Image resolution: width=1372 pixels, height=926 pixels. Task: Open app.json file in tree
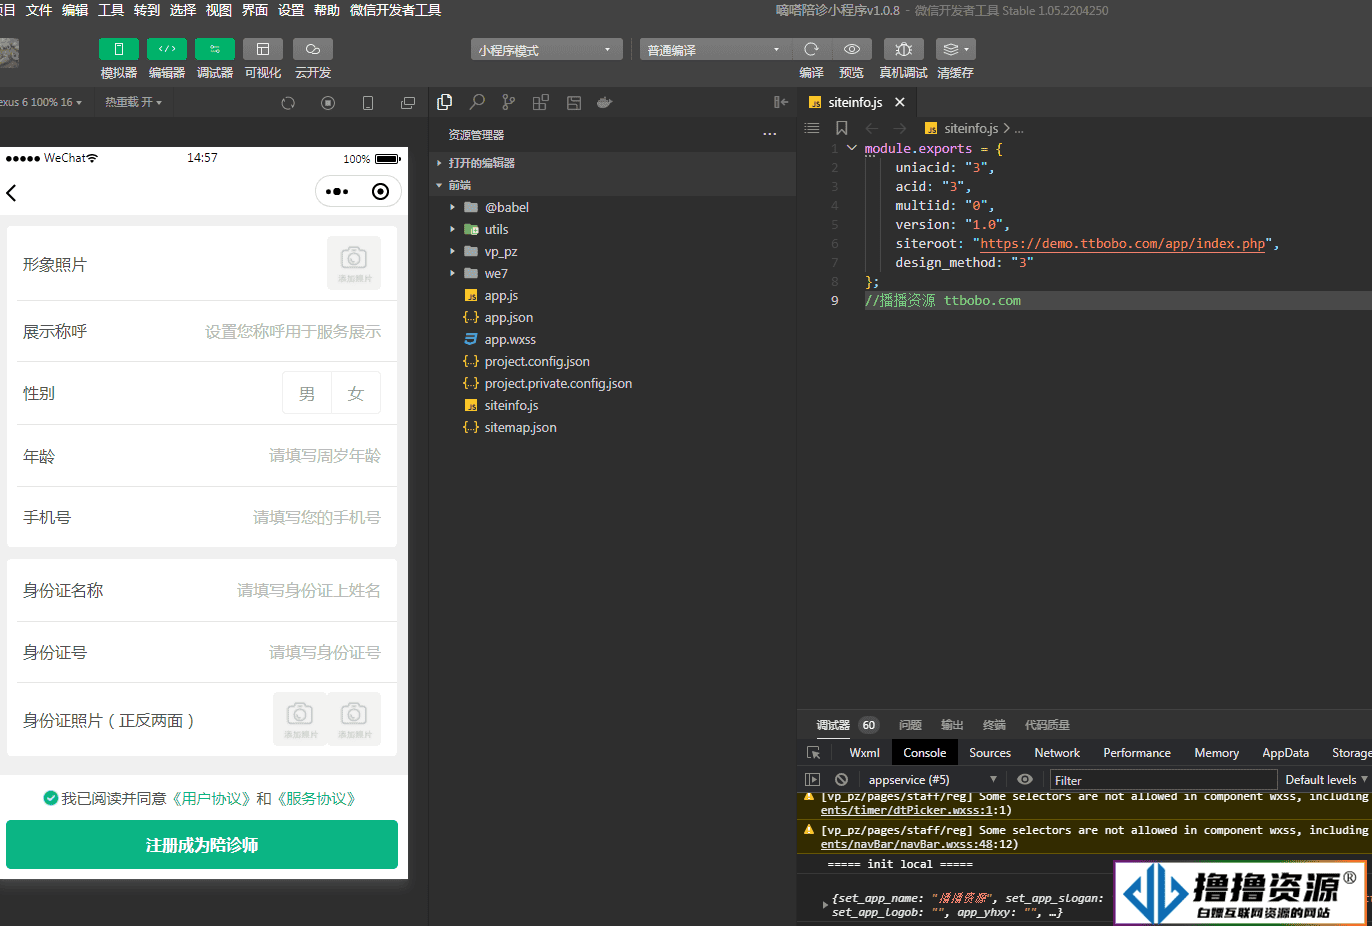pyautogui.click(x=613, y=317)
